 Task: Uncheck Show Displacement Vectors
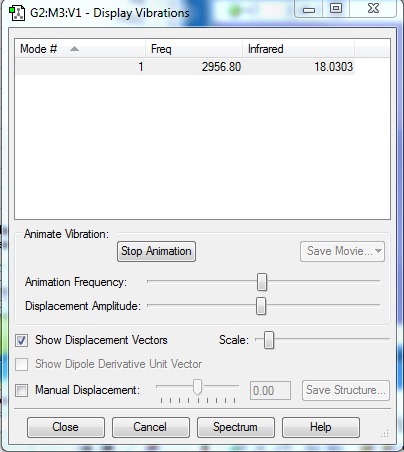[x=22, y=341]
